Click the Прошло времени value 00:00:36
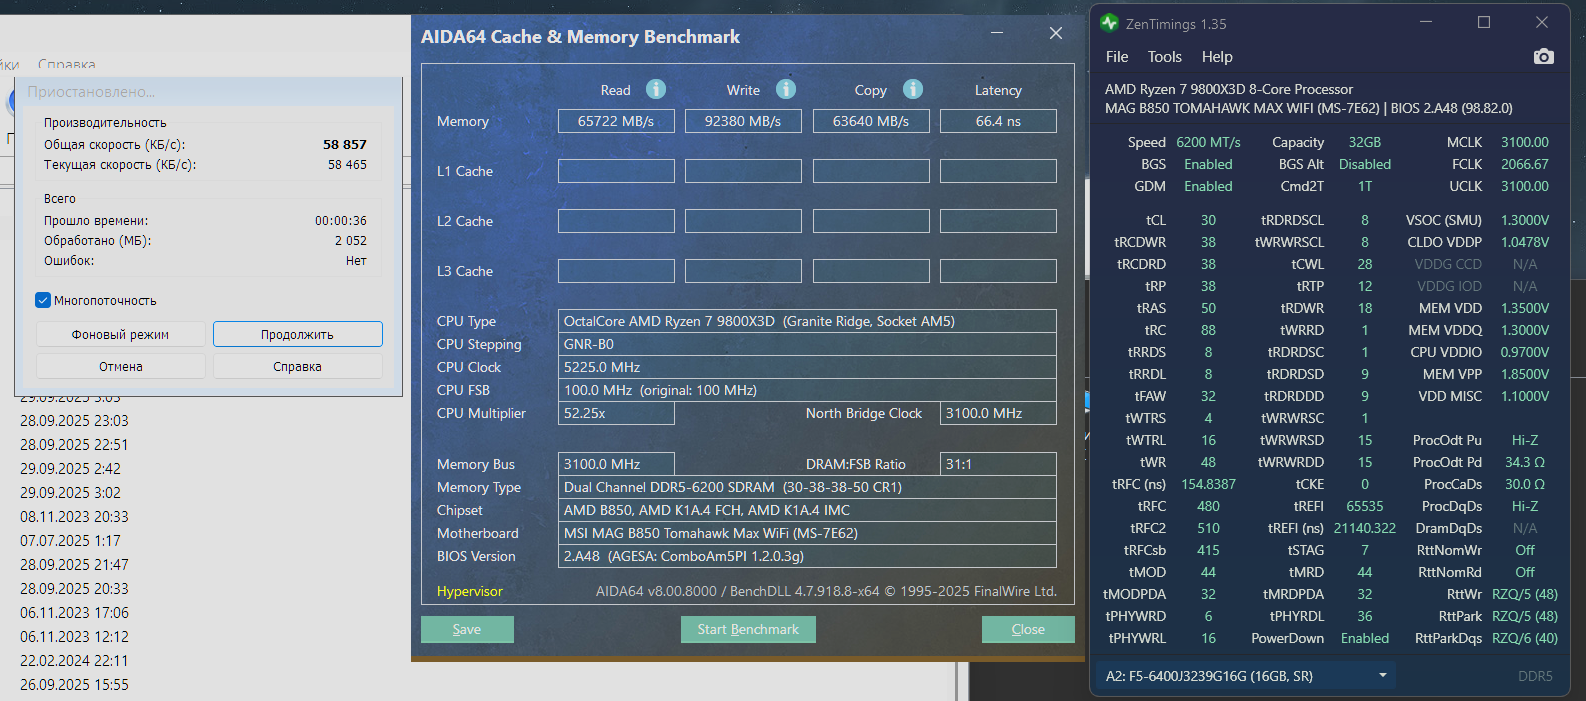The height and width of the screenshot is (701, 1586). pyautogui.click(x=341, y=221)
